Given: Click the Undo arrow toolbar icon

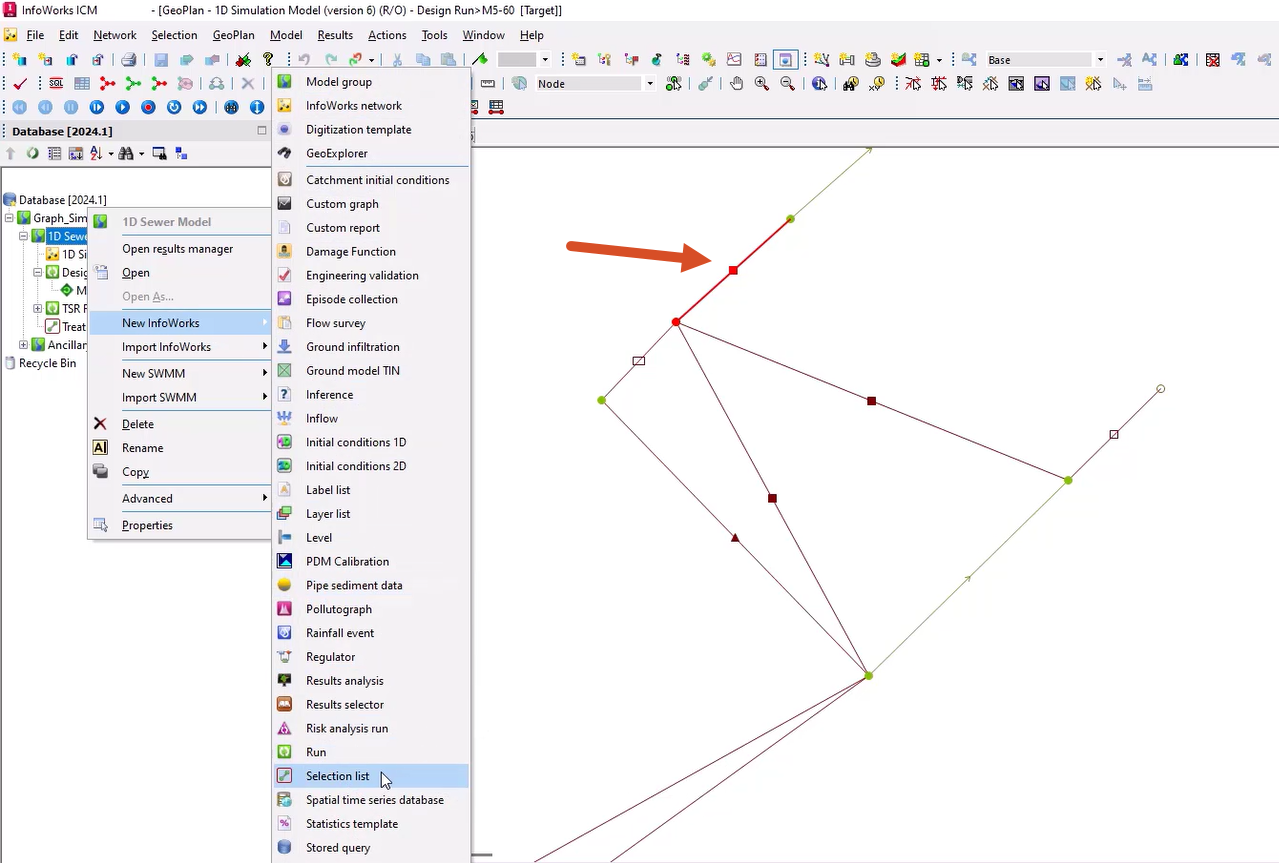Looking at the screenshot, I should click(304, 60).
